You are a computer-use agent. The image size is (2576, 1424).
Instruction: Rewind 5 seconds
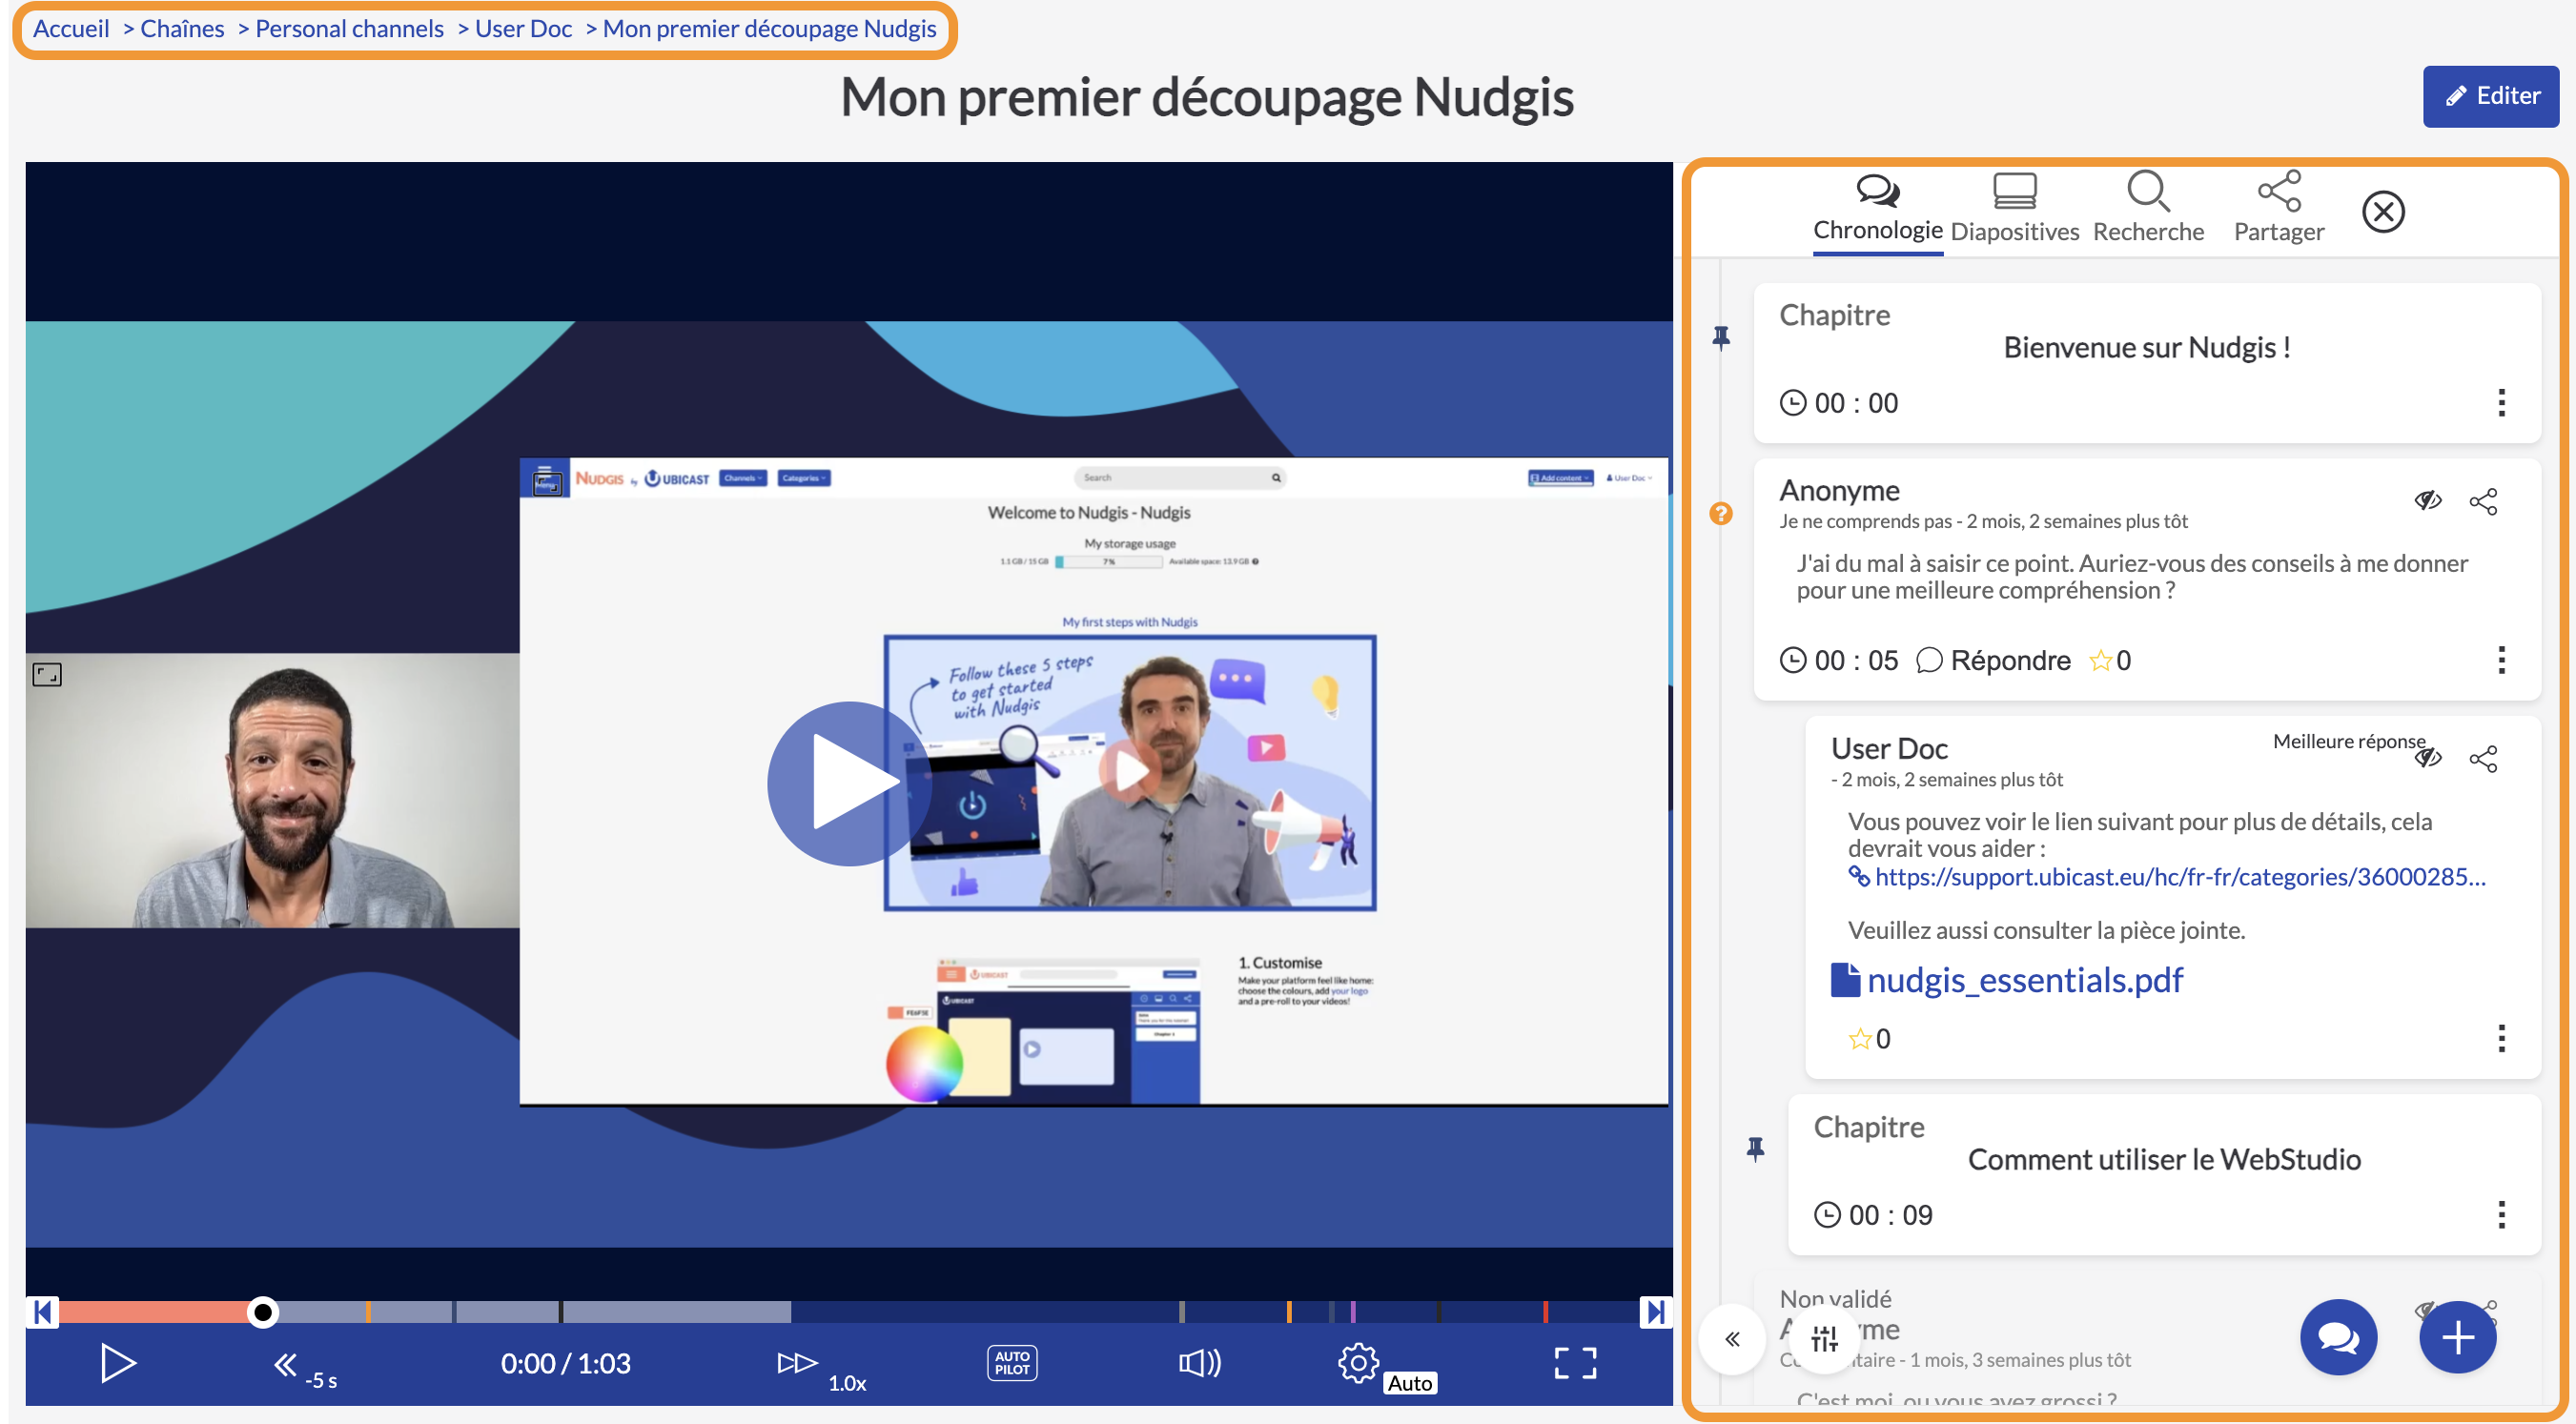click(304, 1367)
